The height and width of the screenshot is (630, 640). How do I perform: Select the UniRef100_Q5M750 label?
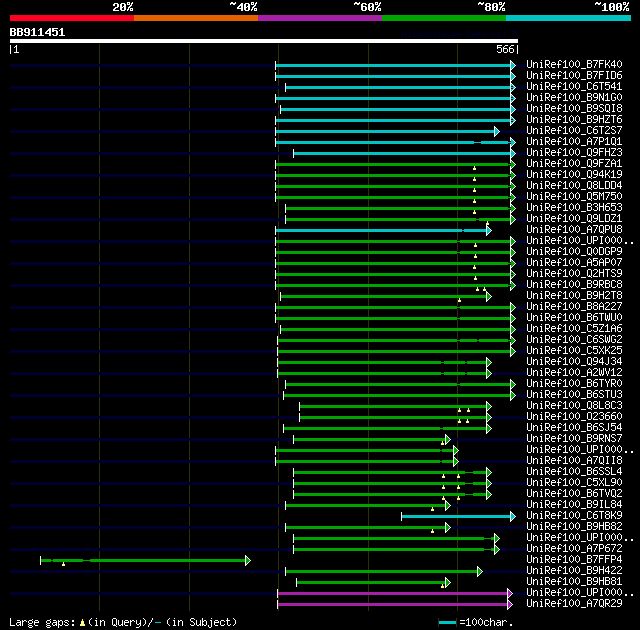574,197
